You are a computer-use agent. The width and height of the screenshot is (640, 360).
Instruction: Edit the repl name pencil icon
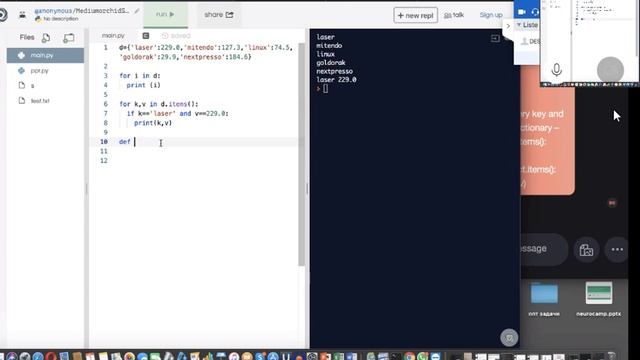[137, 11]
